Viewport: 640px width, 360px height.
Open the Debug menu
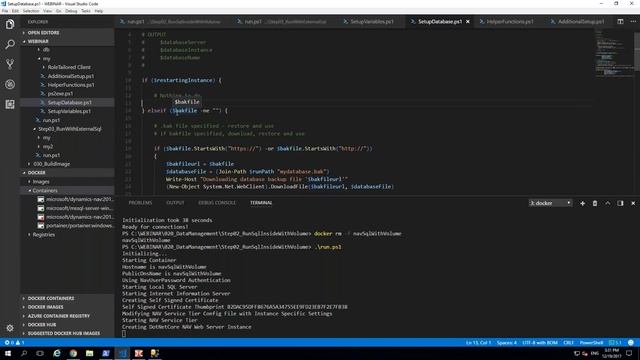[x=71, y=11]
